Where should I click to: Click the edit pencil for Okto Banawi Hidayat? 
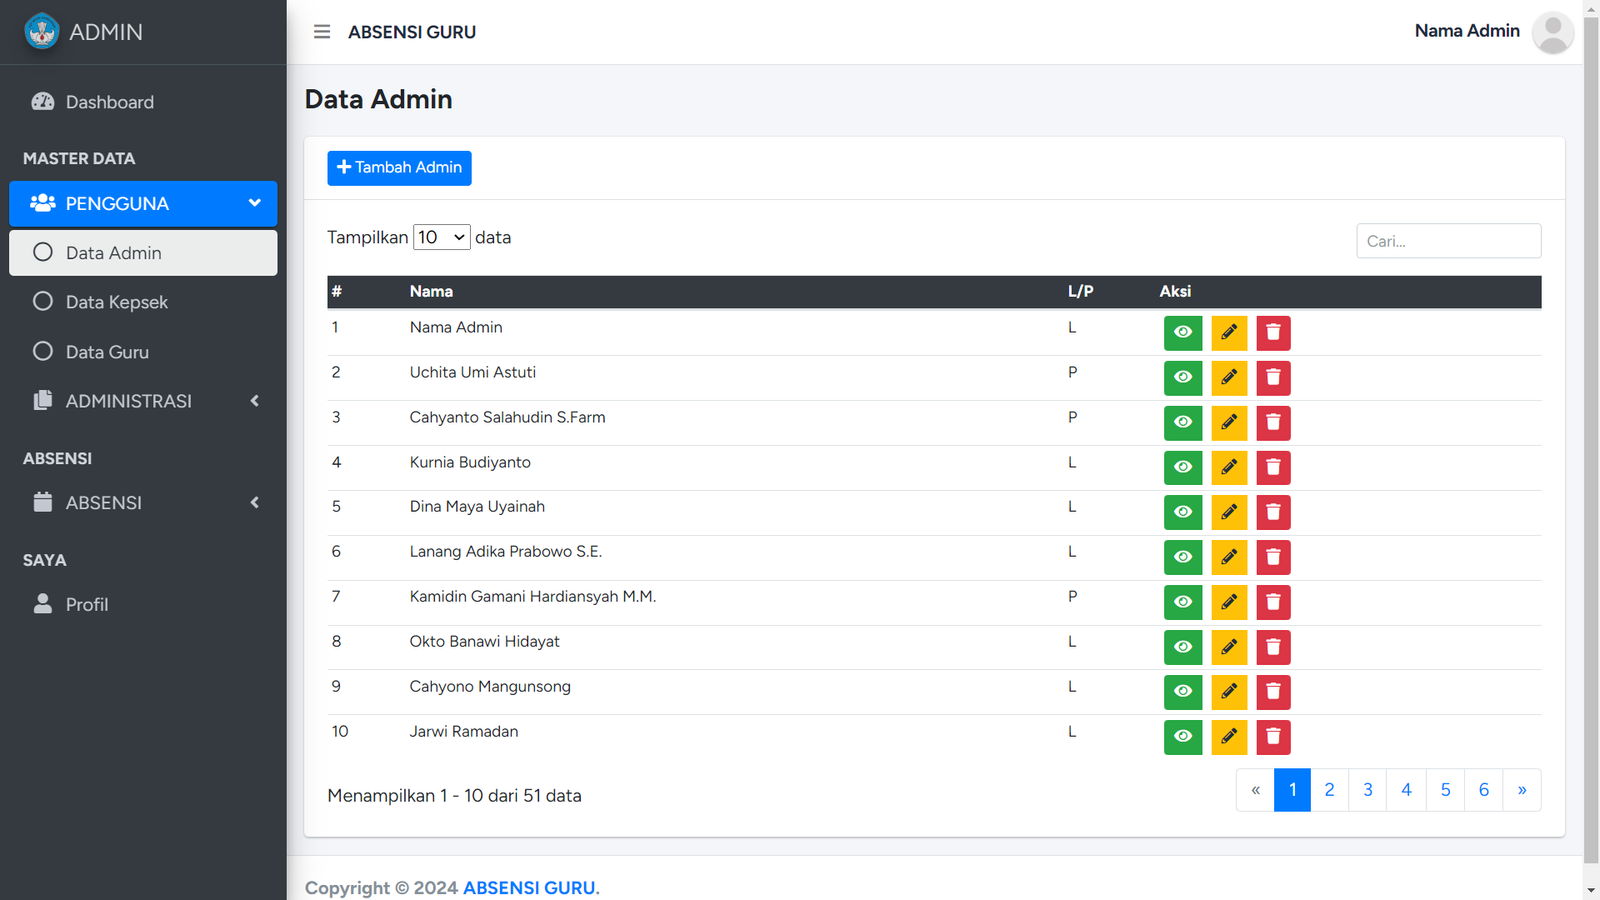(x=1228, y=647)
